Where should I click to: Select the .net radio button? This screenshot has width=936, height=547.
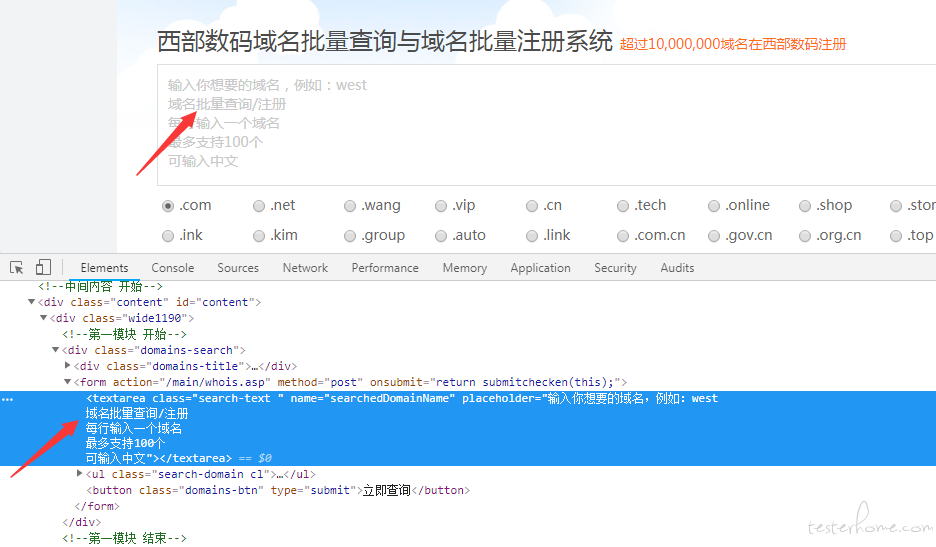[259, 206]
